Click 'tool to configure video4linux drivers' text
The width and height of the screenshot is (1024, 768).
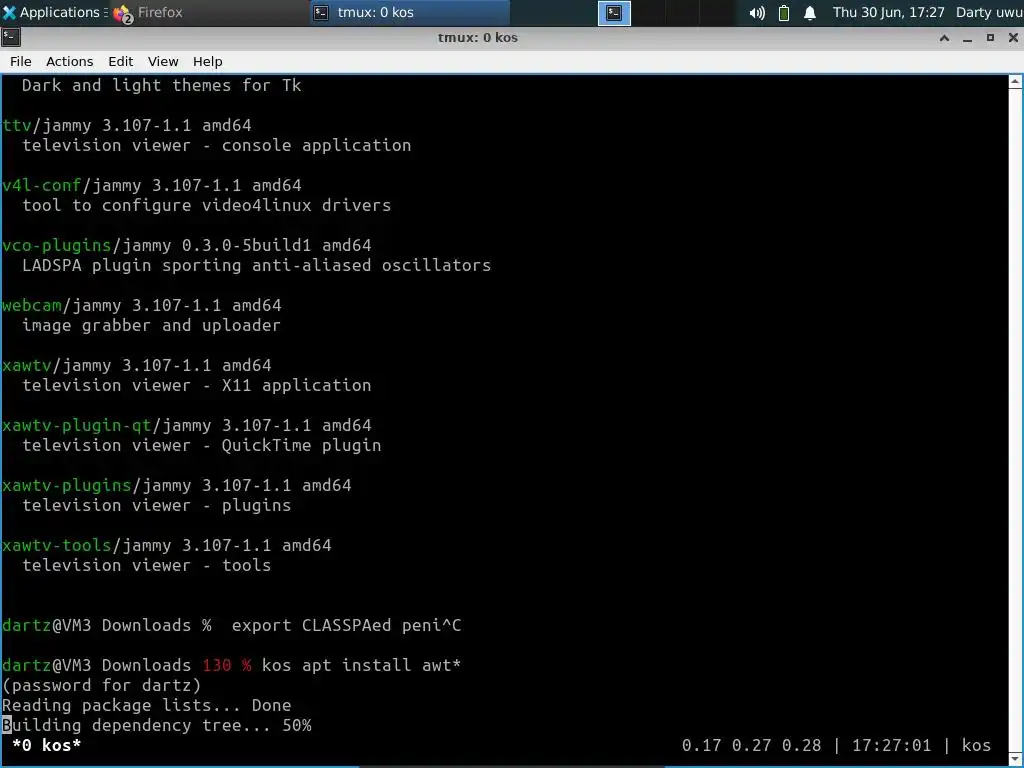point(206,205)
